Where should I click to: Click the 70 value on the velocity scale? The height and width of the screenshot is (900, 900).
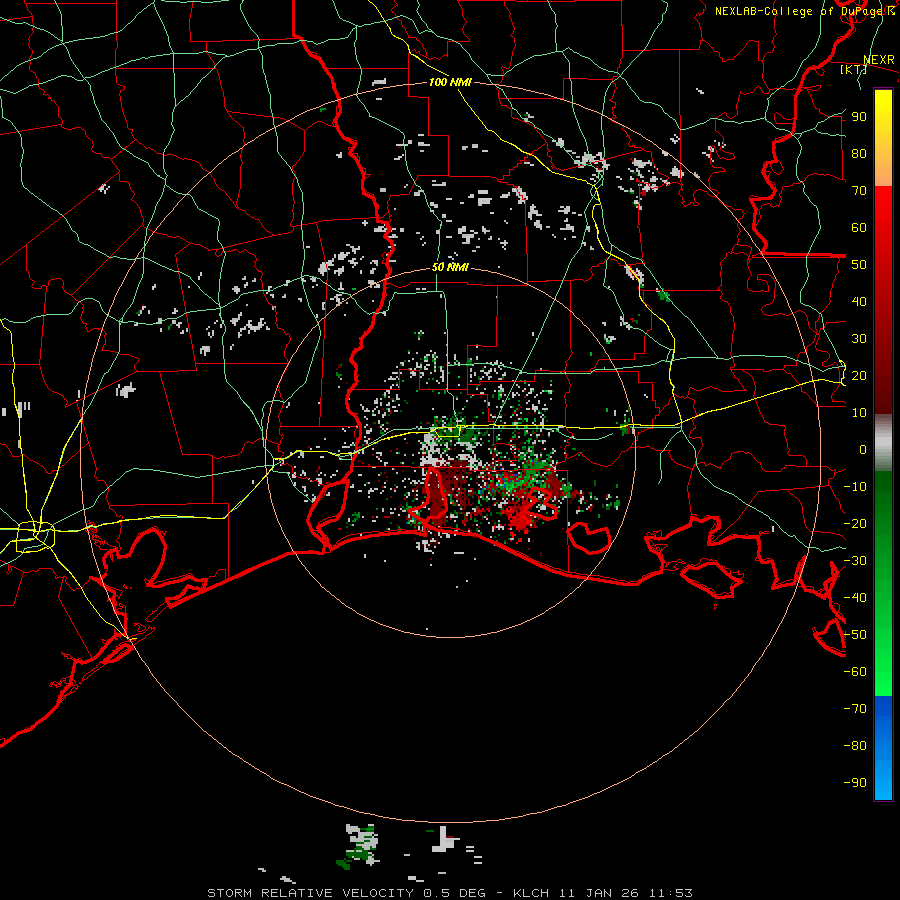coord(859,191)
